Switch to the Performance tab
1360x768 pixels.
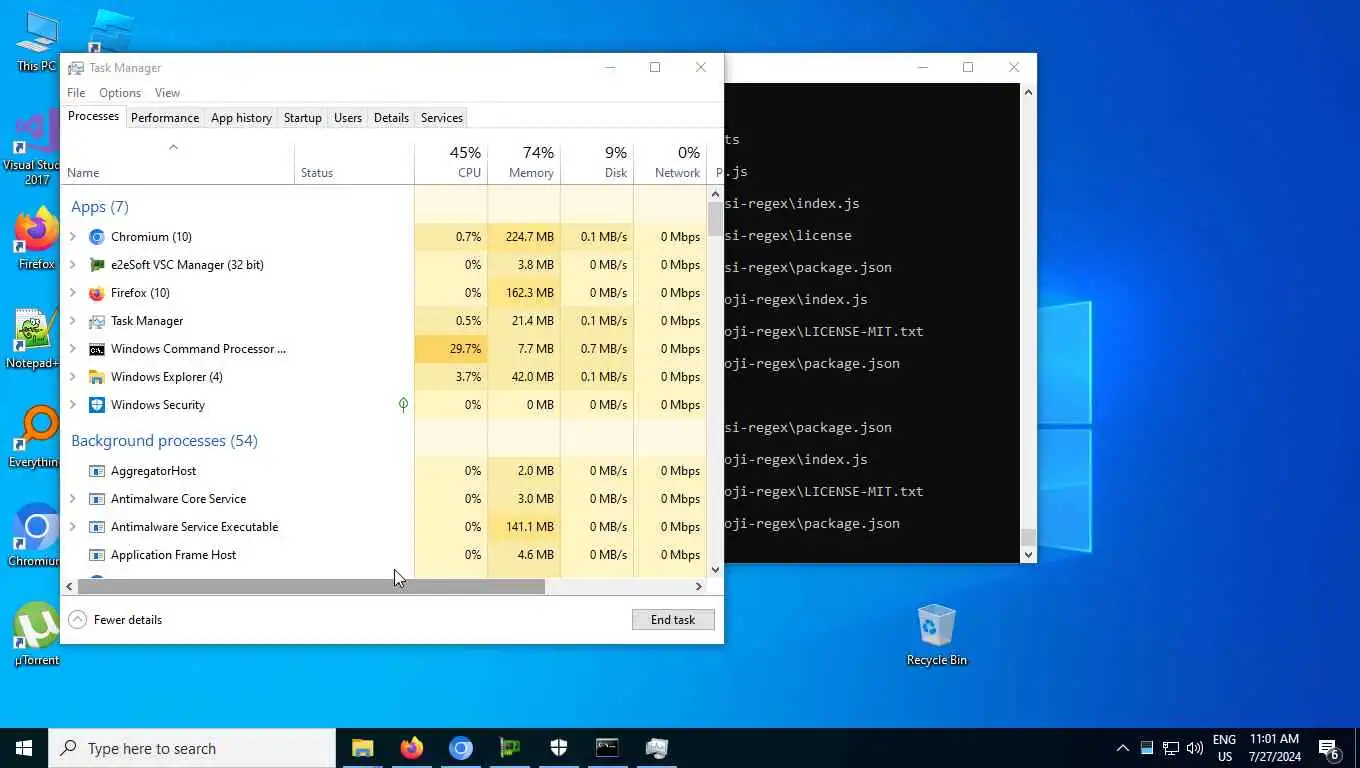pyautogui.click(x=165, y=118)
